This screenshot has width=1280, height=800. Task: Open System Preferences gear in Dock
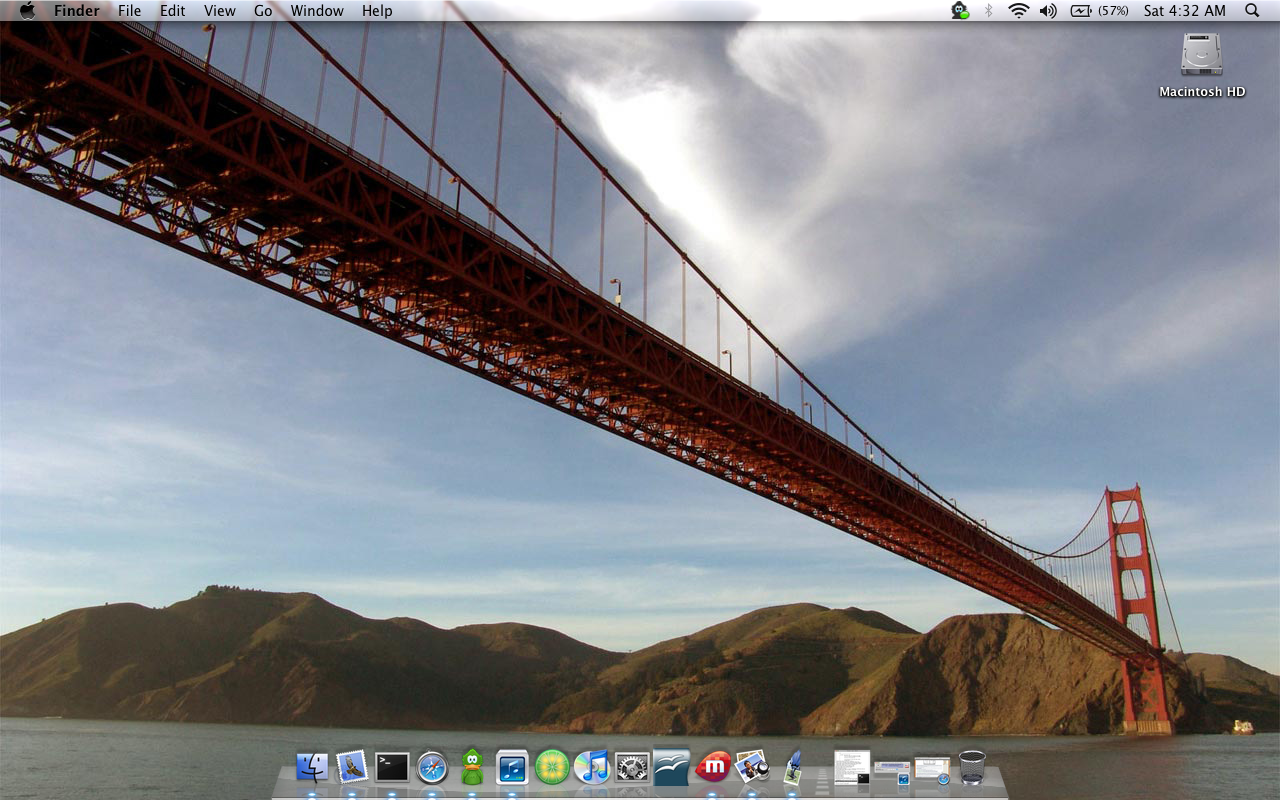click(632, 767)
